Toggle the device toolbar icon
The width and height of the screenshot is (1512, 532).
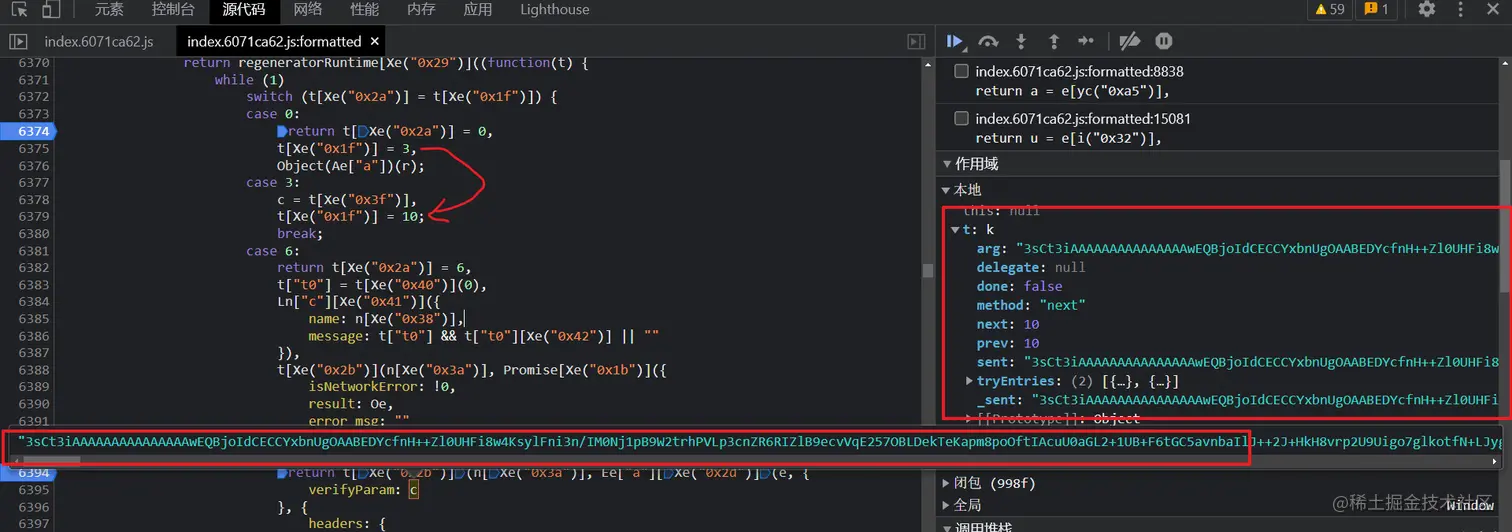tap(50, 10)
